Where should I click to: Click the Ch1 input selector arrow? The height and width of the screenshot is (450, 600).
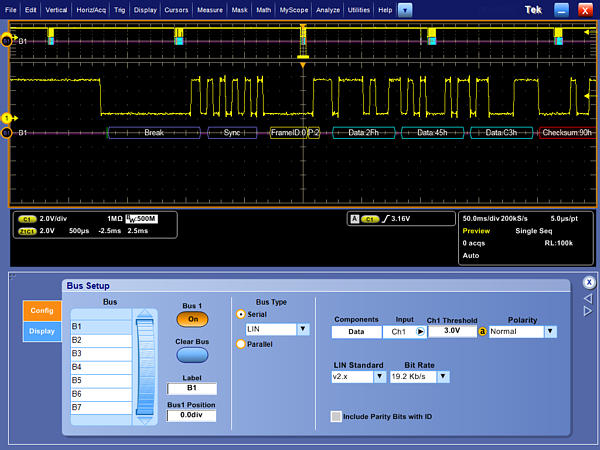(x=421, y=331)
